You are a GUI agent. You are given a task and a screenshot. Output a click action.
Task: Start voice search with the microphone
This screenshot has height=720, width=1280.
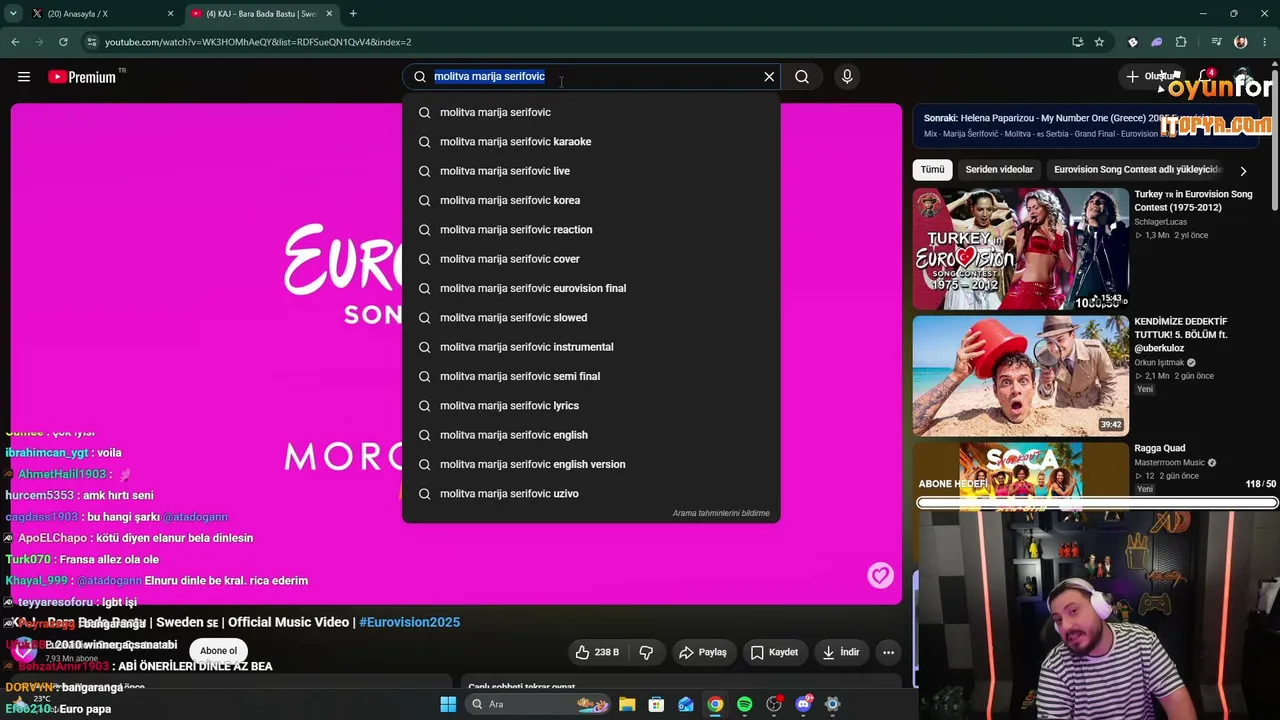pyautogui.click(x=847, y=77)
